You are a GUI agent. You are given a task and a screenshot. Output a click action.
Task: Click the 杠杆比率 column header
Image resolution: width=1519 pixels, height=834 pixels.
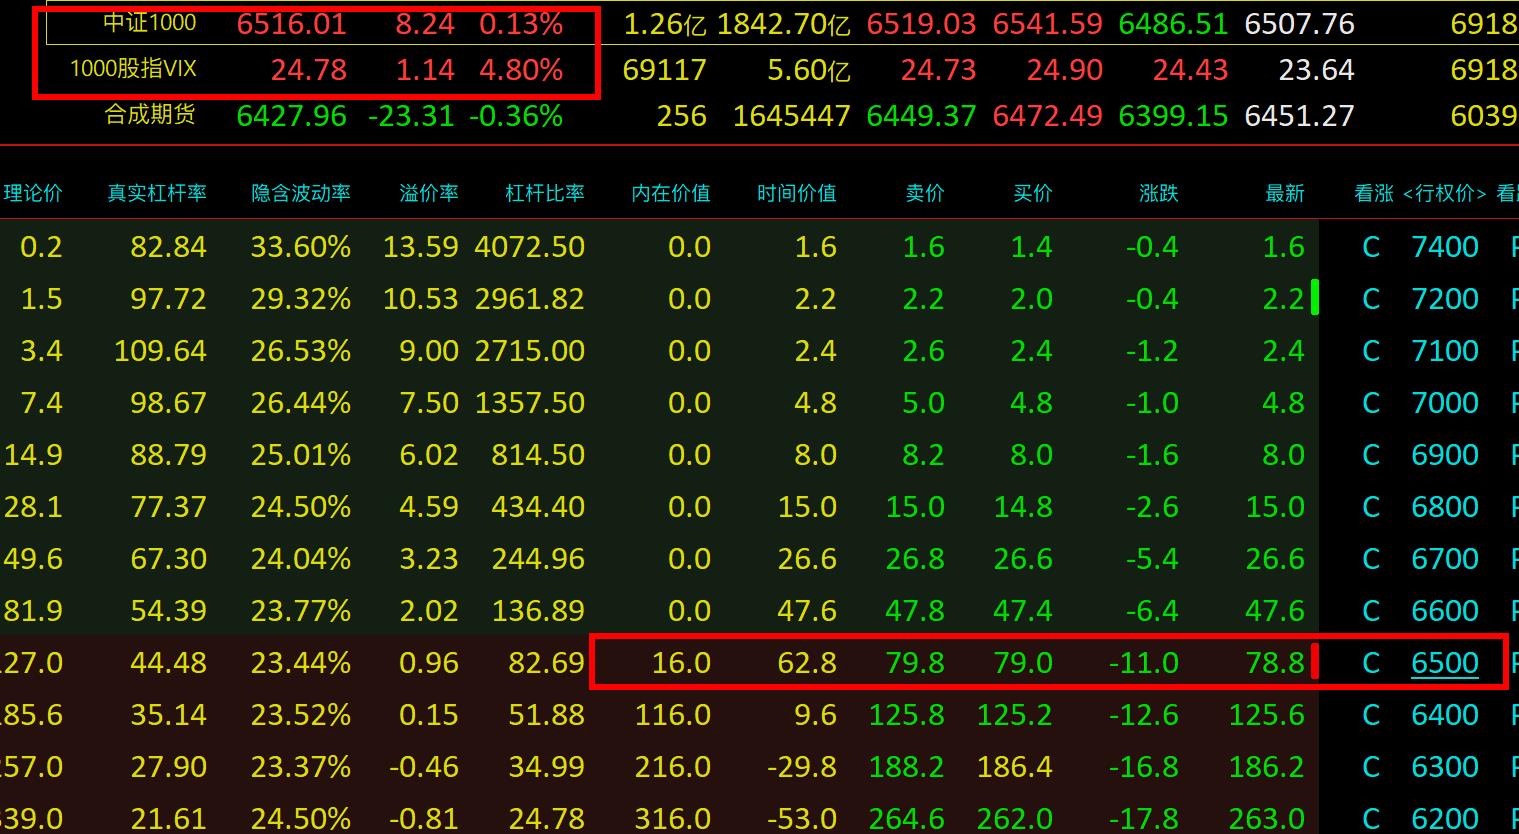point(544,193)
